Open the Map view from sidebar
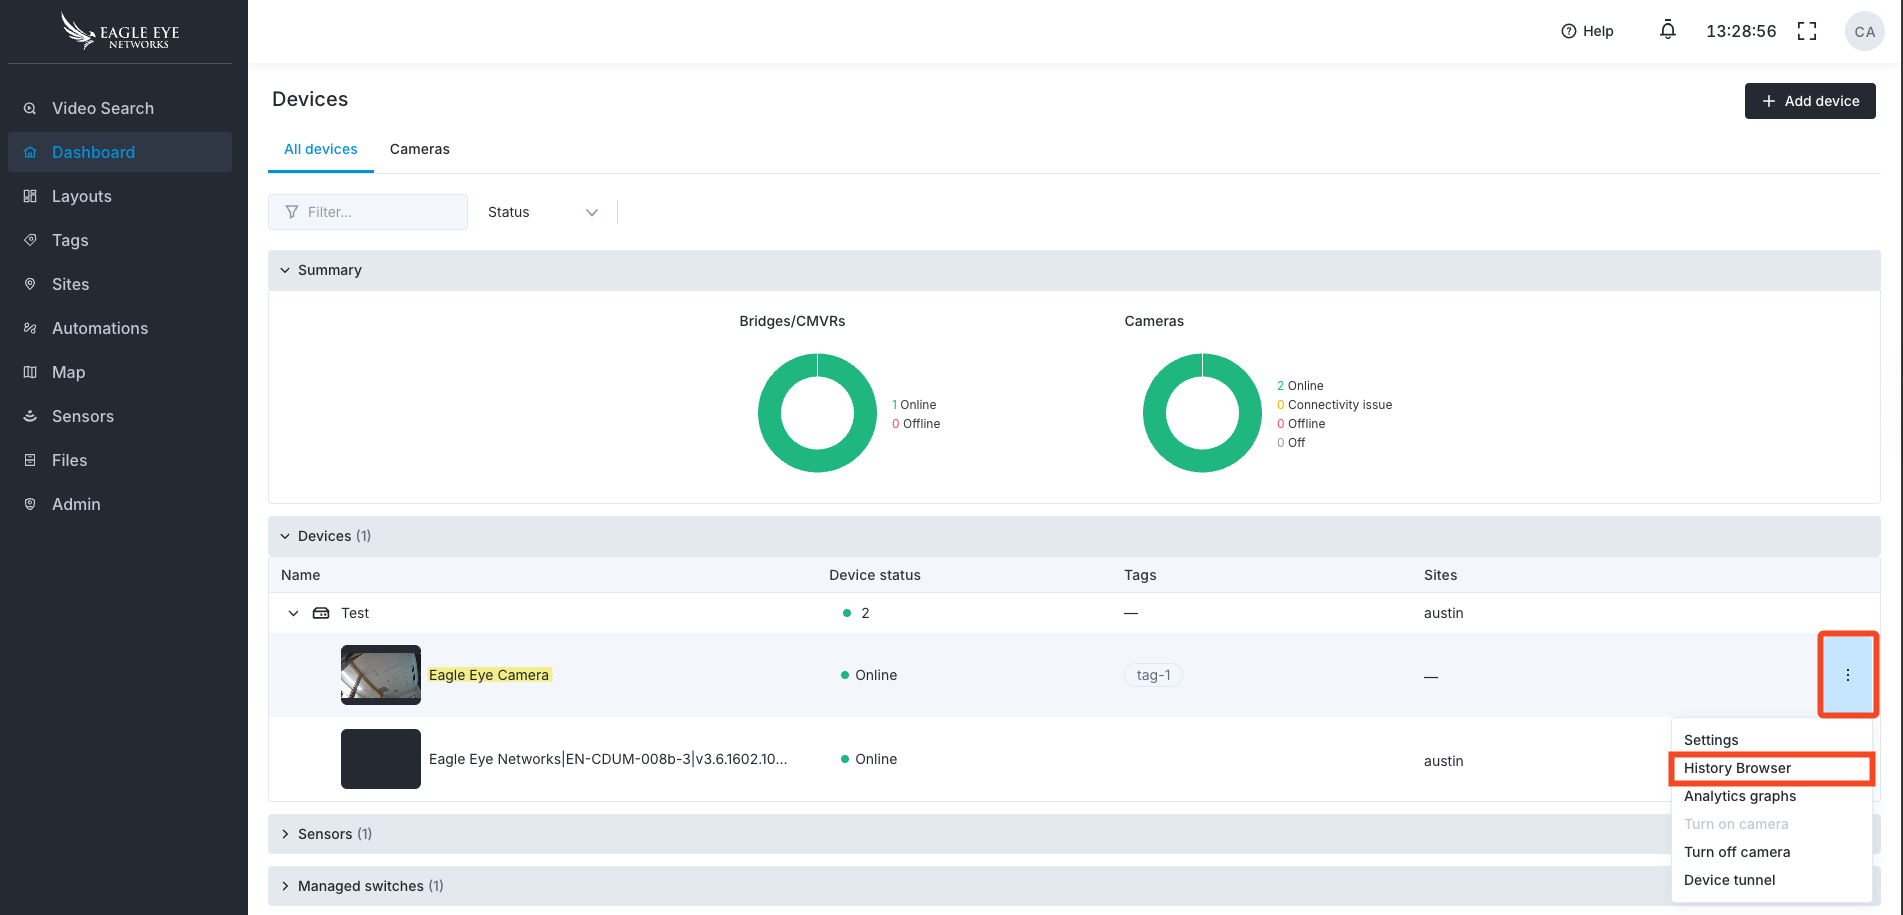This screenshot has height=915, width=1903. [x=68, y=372]
